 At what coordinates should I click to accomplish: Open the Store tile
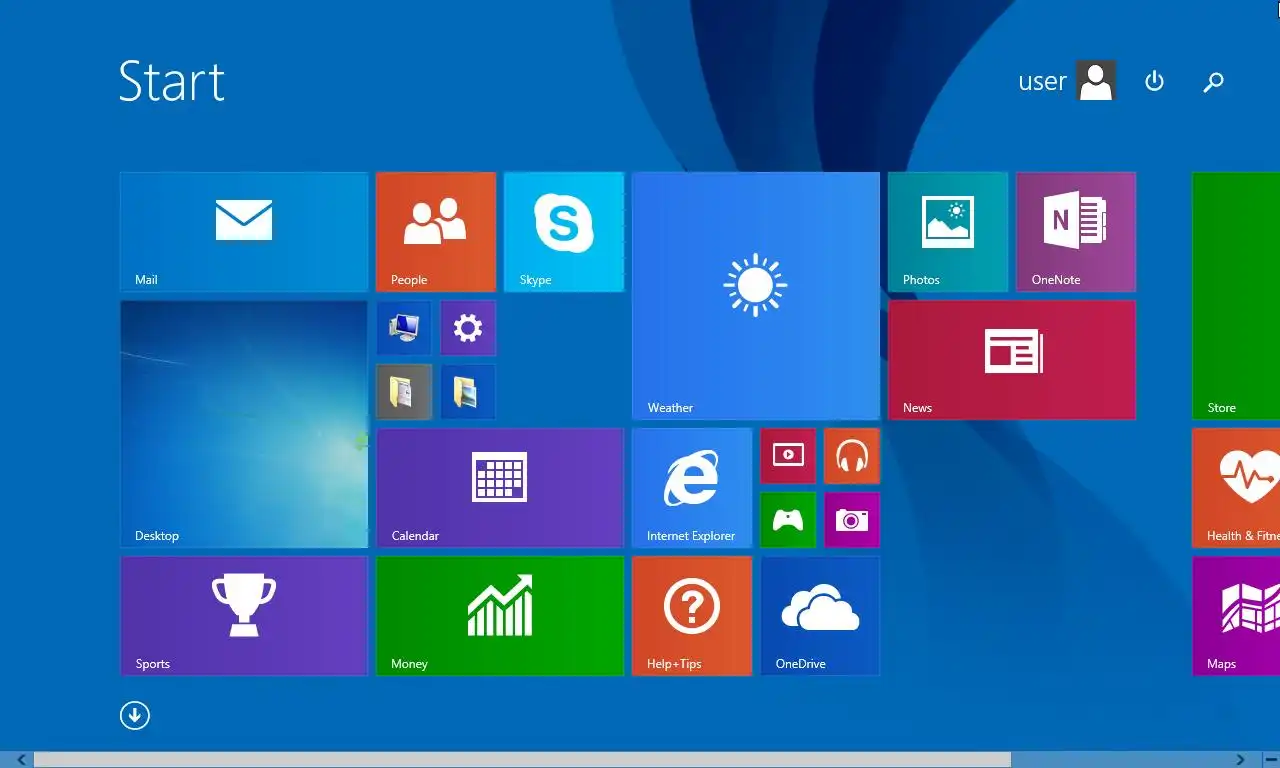[1236, 296]
